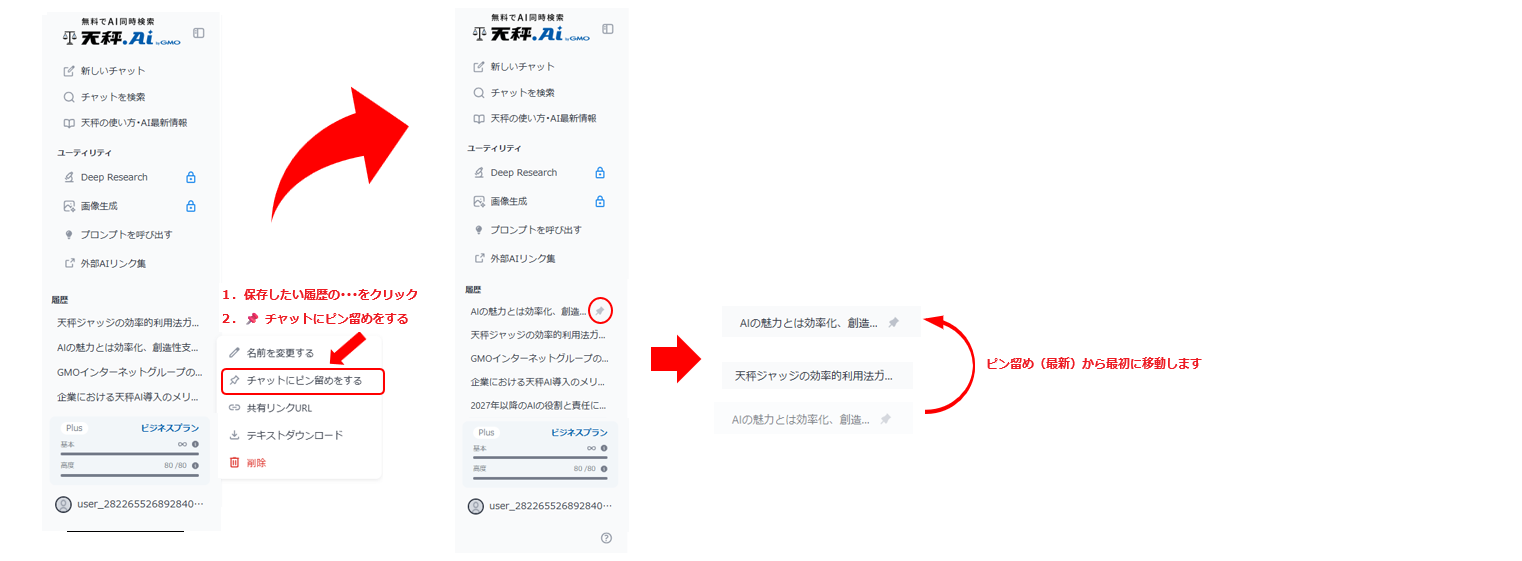Screen dimensions: 1522x561
Task: Click the Plus badge in right sidebar
Action: pyautogui.click(x=486, y=433)
